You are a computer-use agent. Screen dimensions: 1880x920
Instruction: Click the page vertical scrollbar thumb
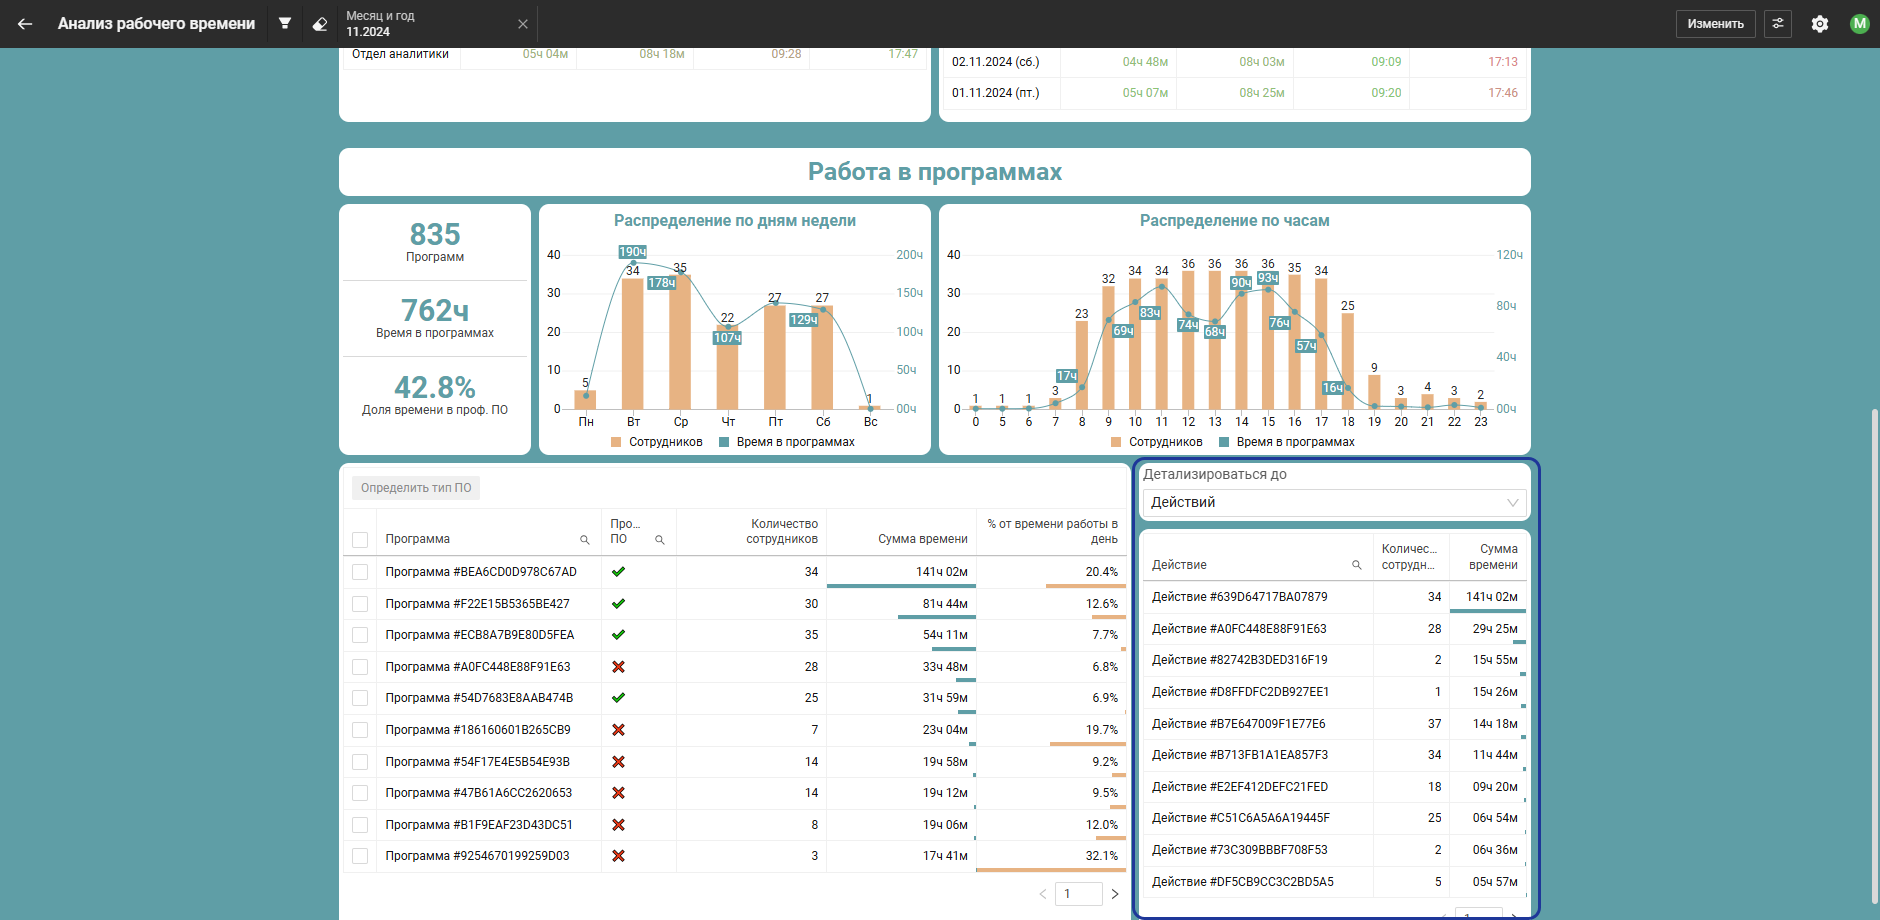click(x=1875, y=655)
